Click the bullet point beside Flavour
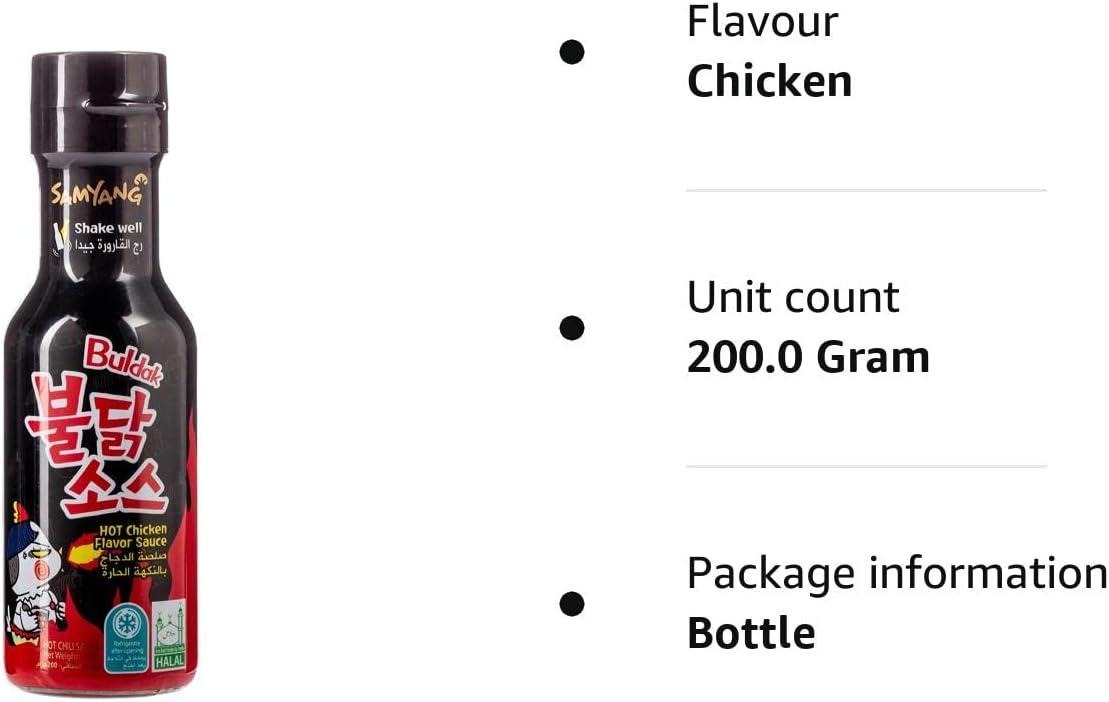1109x702 pixels. point(572,51)
